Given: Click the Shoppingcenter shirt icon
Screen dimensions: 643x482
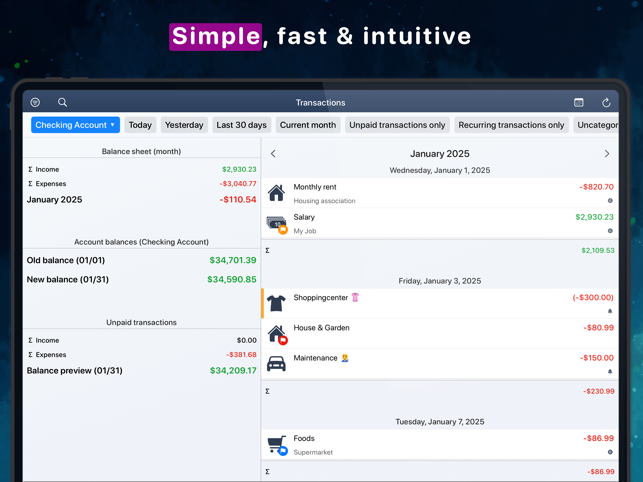Looking at the screenshot, I should [276, 304].
